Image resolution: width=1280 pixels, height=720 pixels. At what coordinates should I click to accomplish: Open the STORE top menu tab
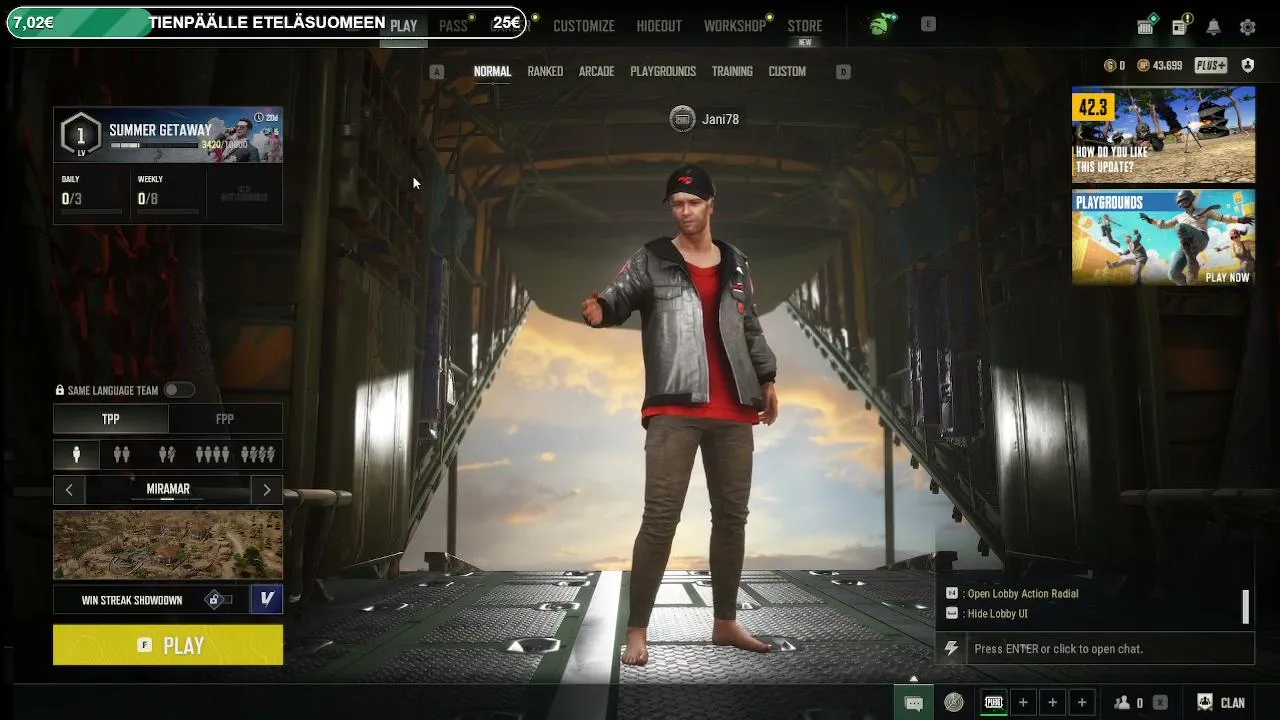(x=805, y=27)
